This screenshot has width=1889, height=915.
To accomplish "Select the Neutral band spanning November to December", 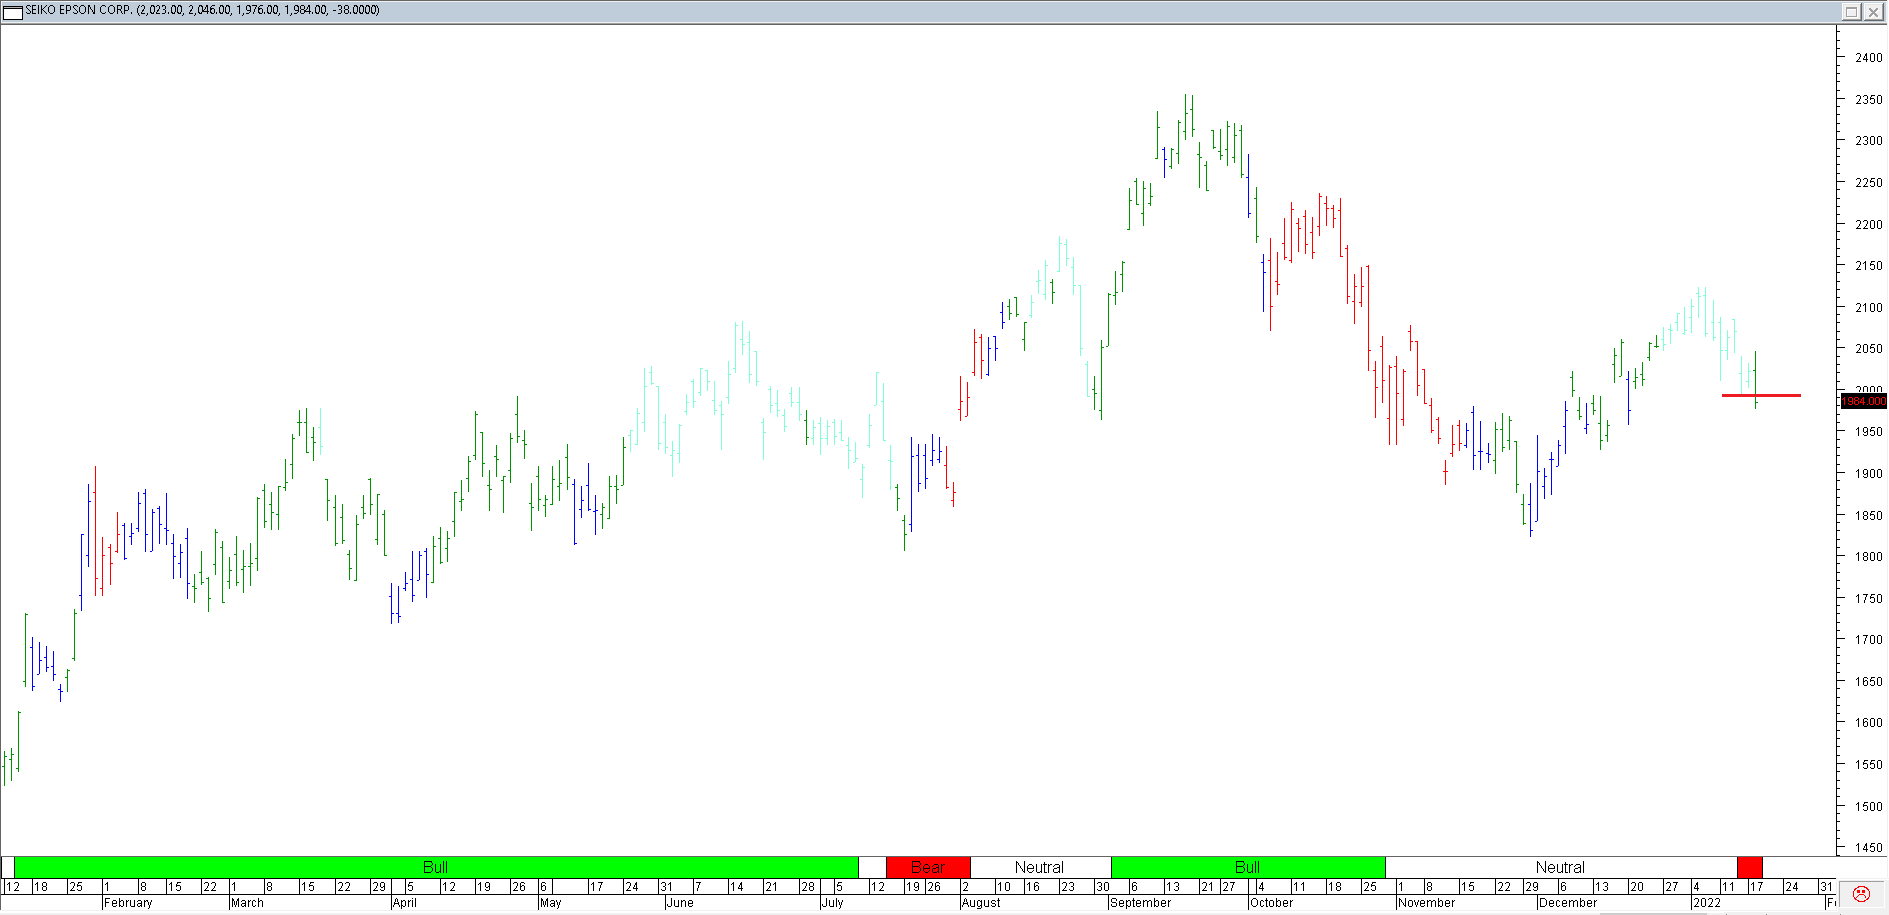I will [1561, 867].
